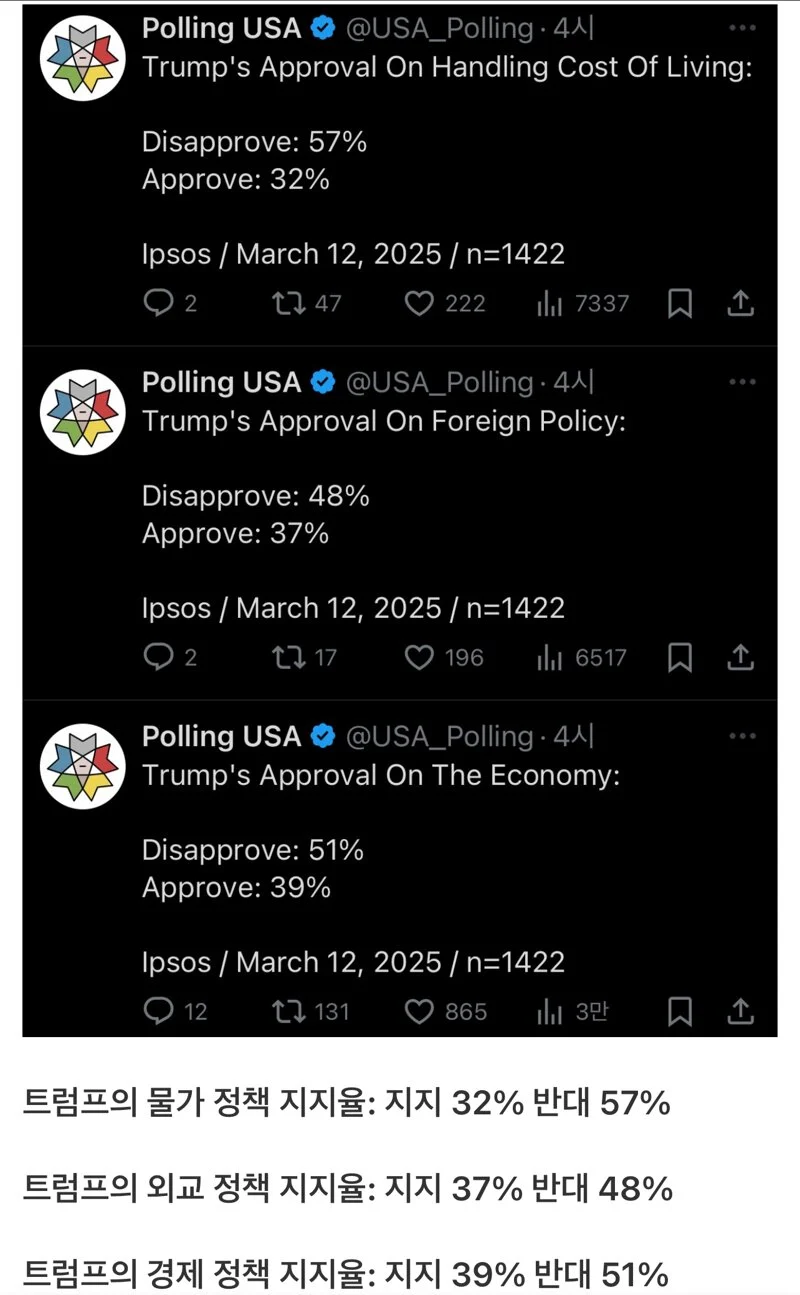This screenshot has width=800, height=1295.
Task: Bookmark The Economy poll tweet
Action: [x=680, y=1011]
